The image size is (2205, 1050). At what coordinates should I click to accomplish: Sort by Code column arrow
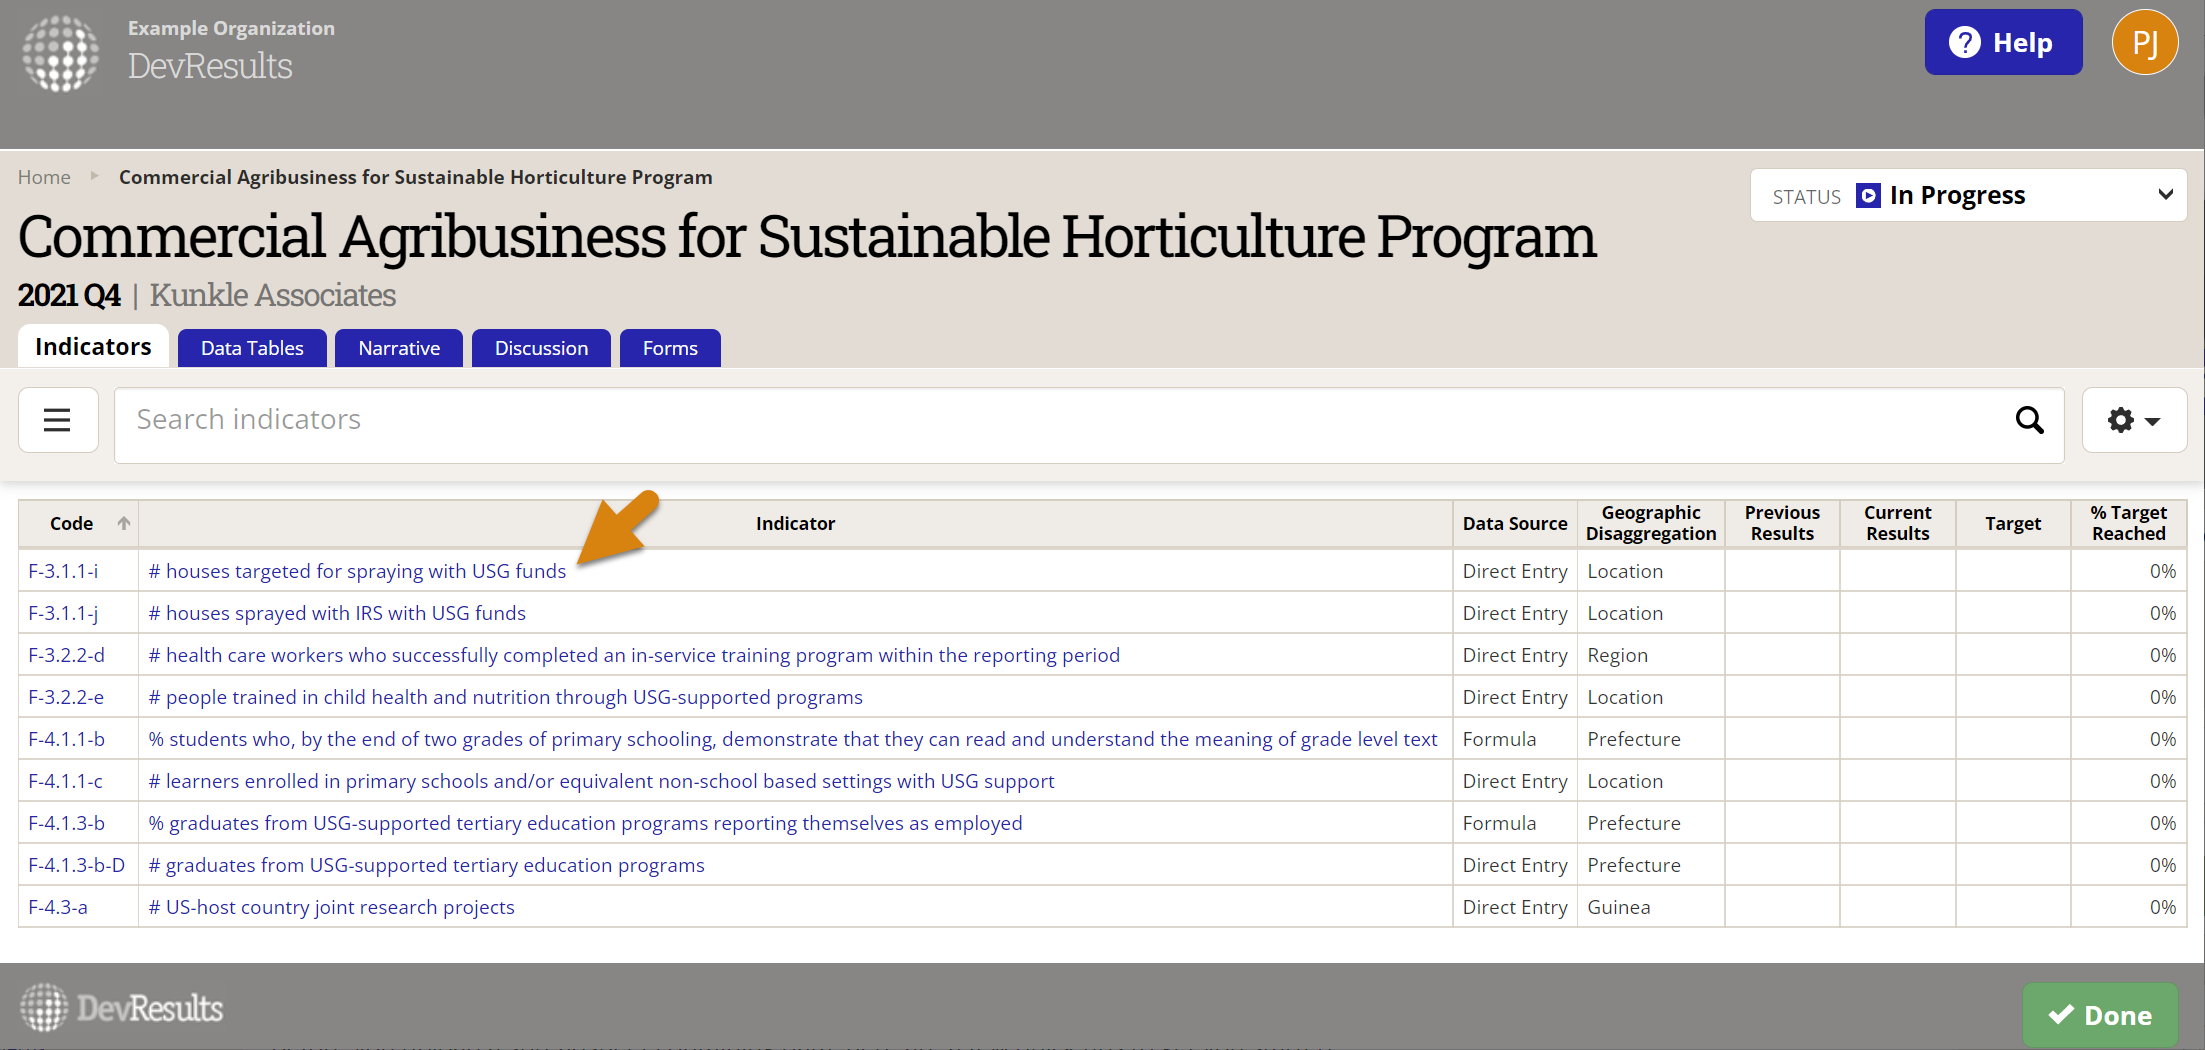point(124,523)
